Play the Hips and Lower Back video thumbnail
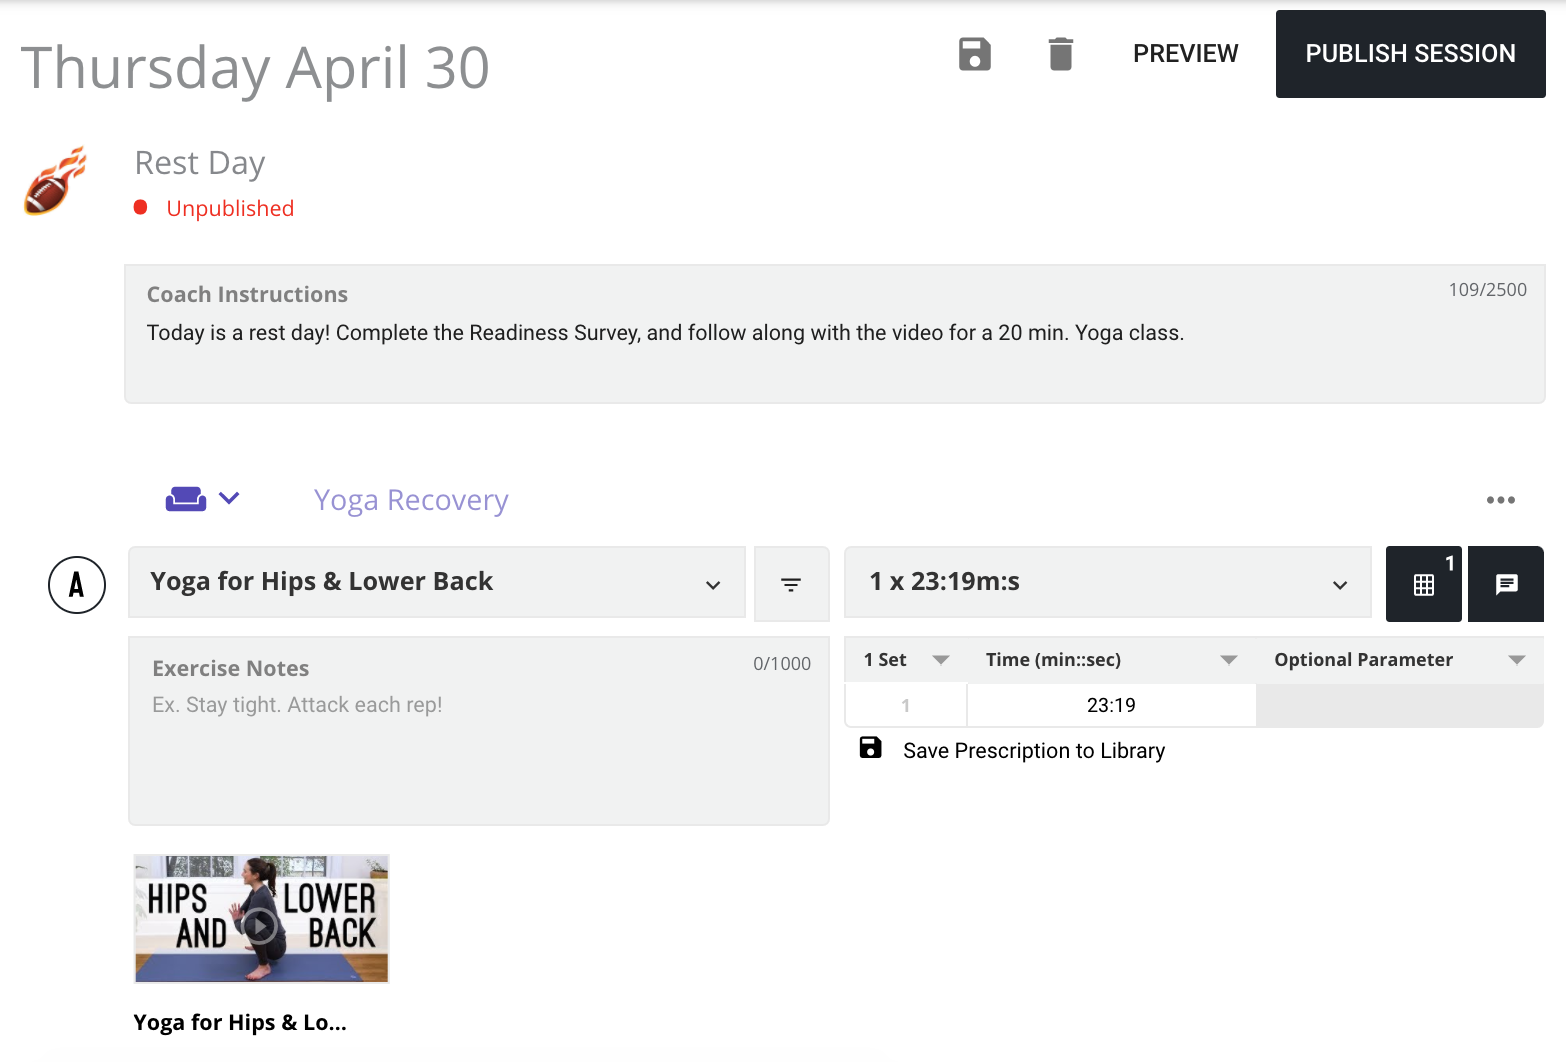Screen dimensions: 1566x1062 261,919
